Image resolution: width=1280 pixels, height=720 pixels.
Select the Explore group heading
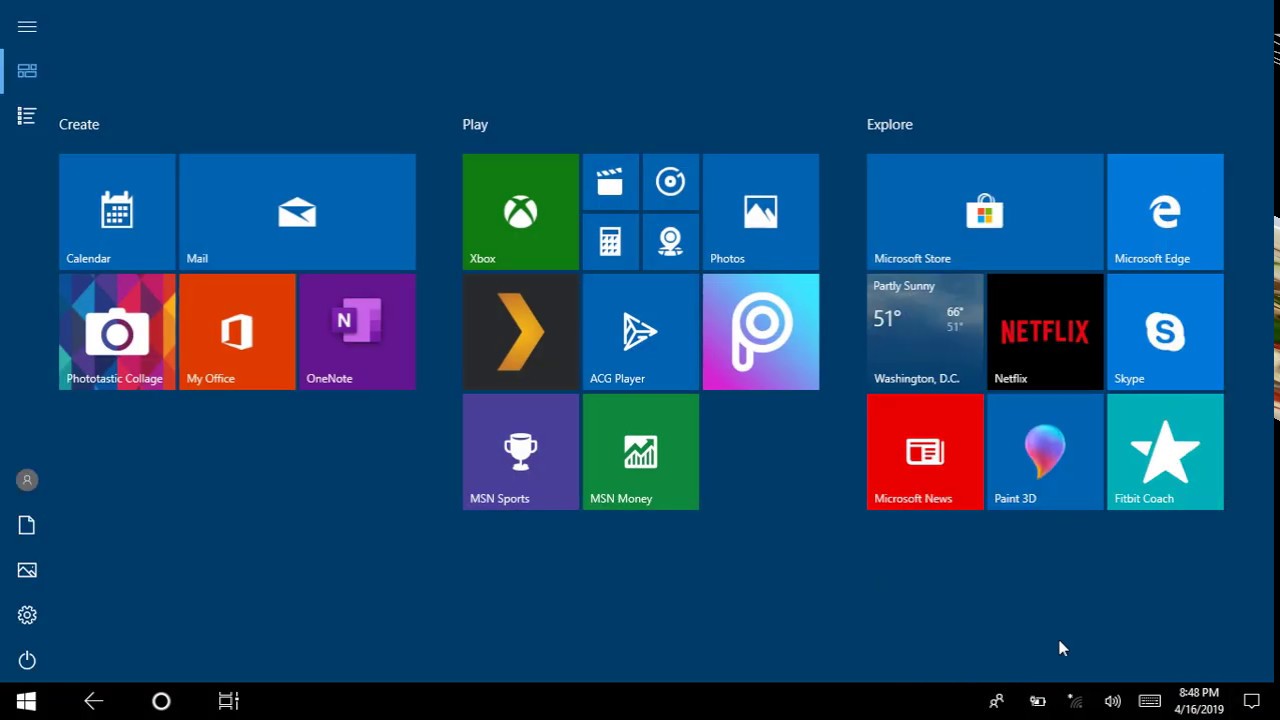pyautogui.click(x=890, y=124)
